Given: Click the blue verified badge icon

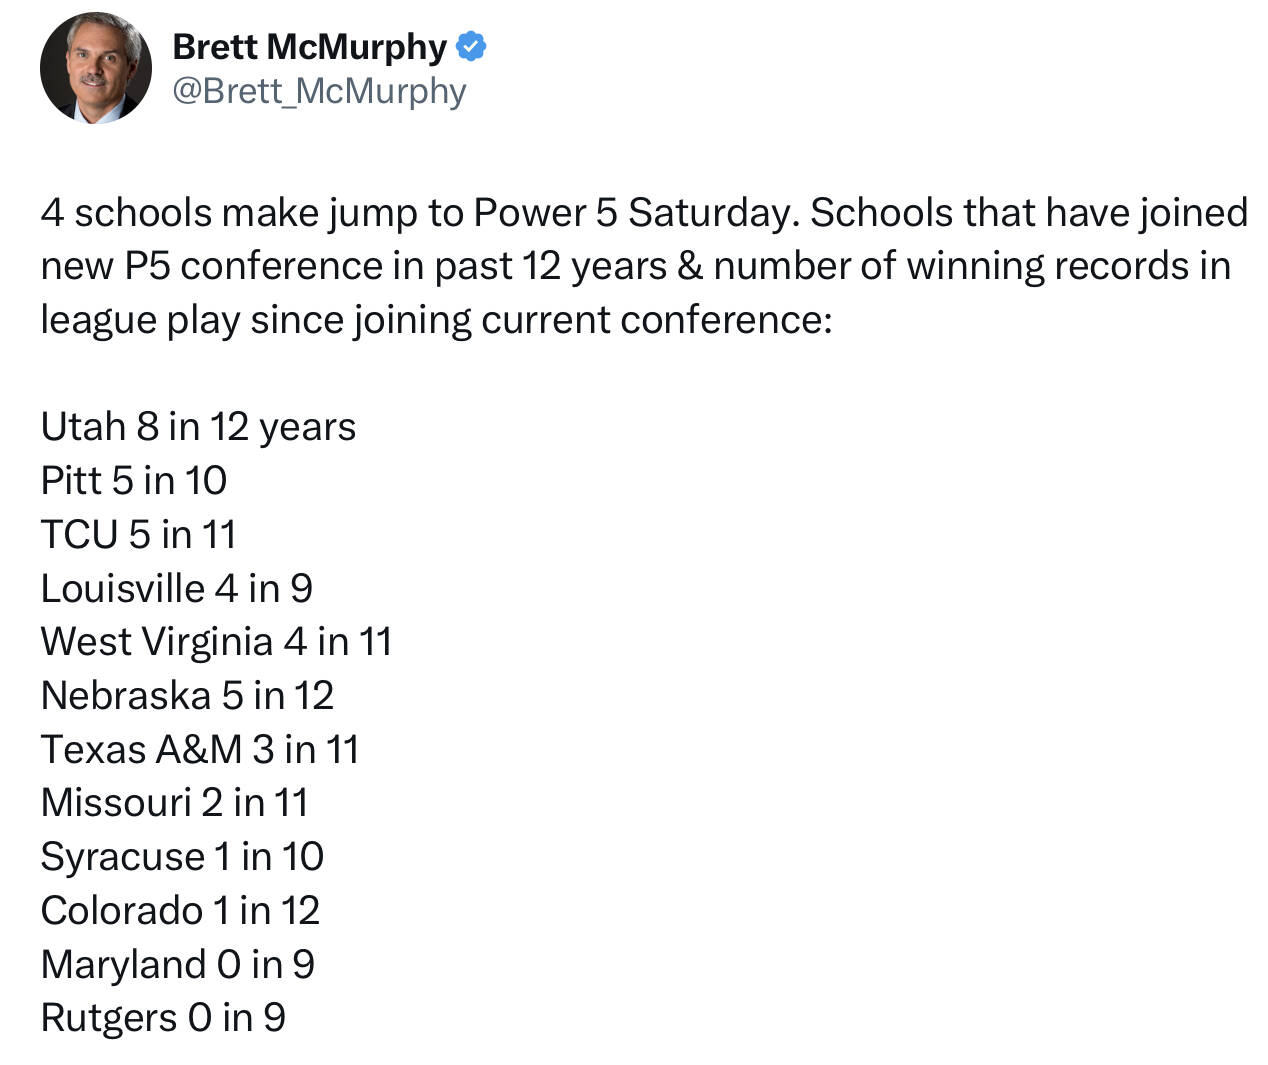Looking at the screenshot, I should (472, 46).
